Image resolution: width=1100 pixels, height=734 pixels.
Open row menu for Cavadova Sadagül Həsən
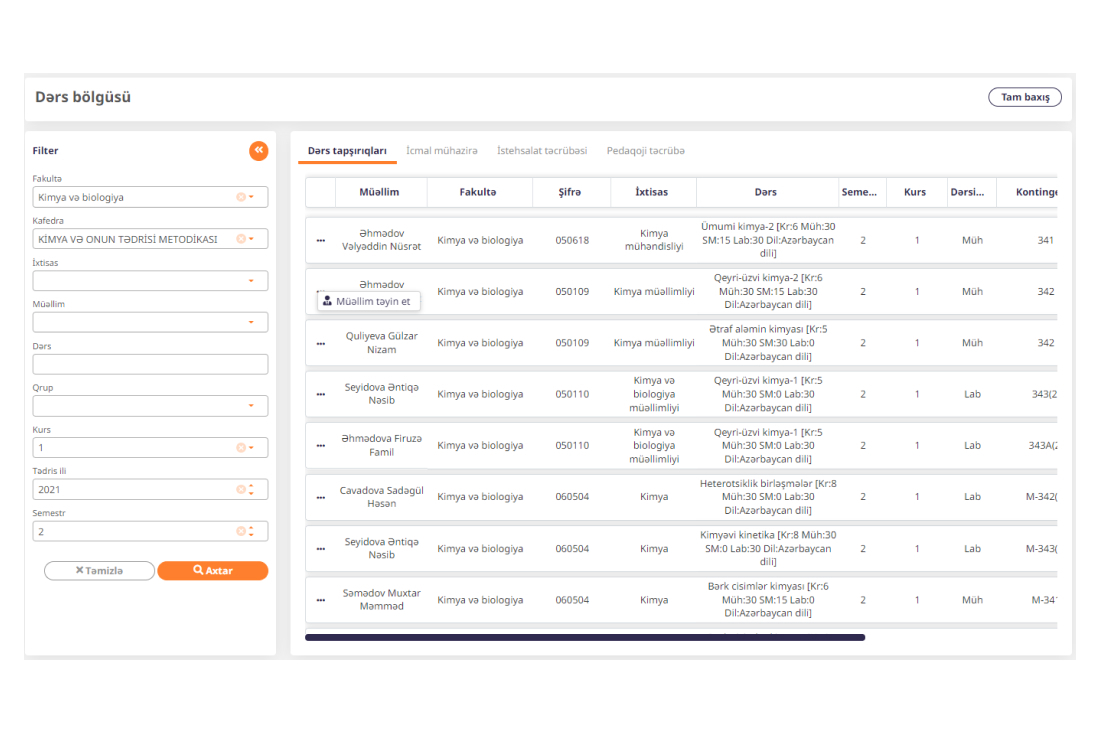(321, 497)
